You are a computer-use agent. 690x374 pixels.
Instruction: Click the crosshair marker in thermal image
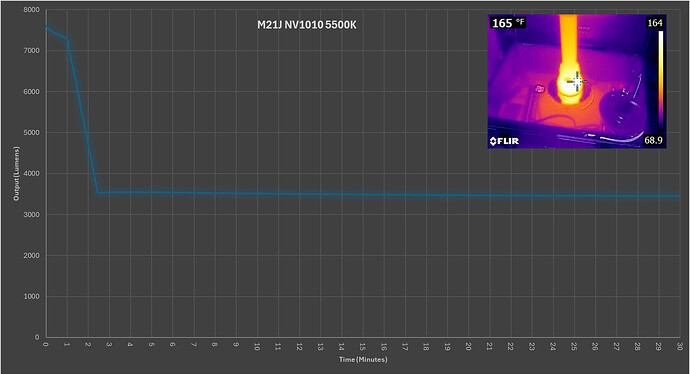[x=576, y=81]
